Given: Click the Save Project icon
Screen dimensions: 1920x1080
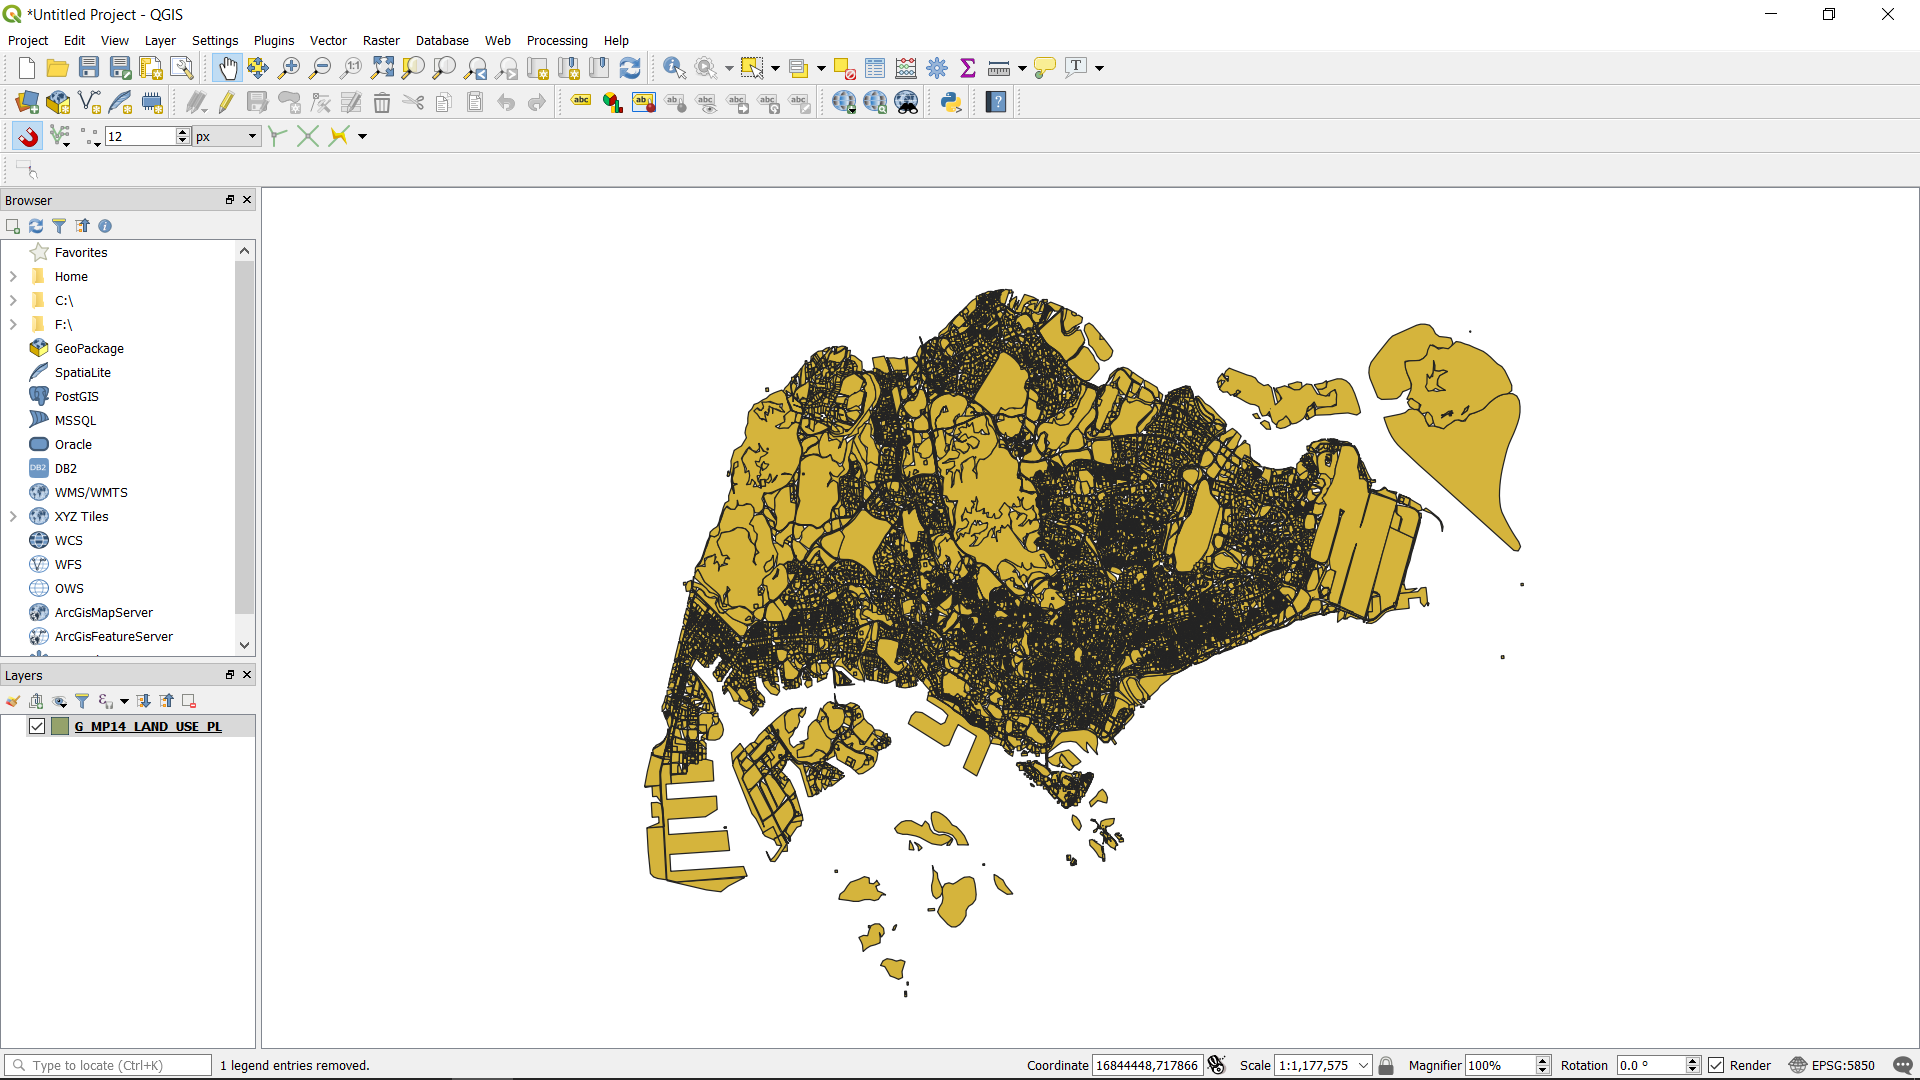Looking at the screenshot, I should coord(89,68).
